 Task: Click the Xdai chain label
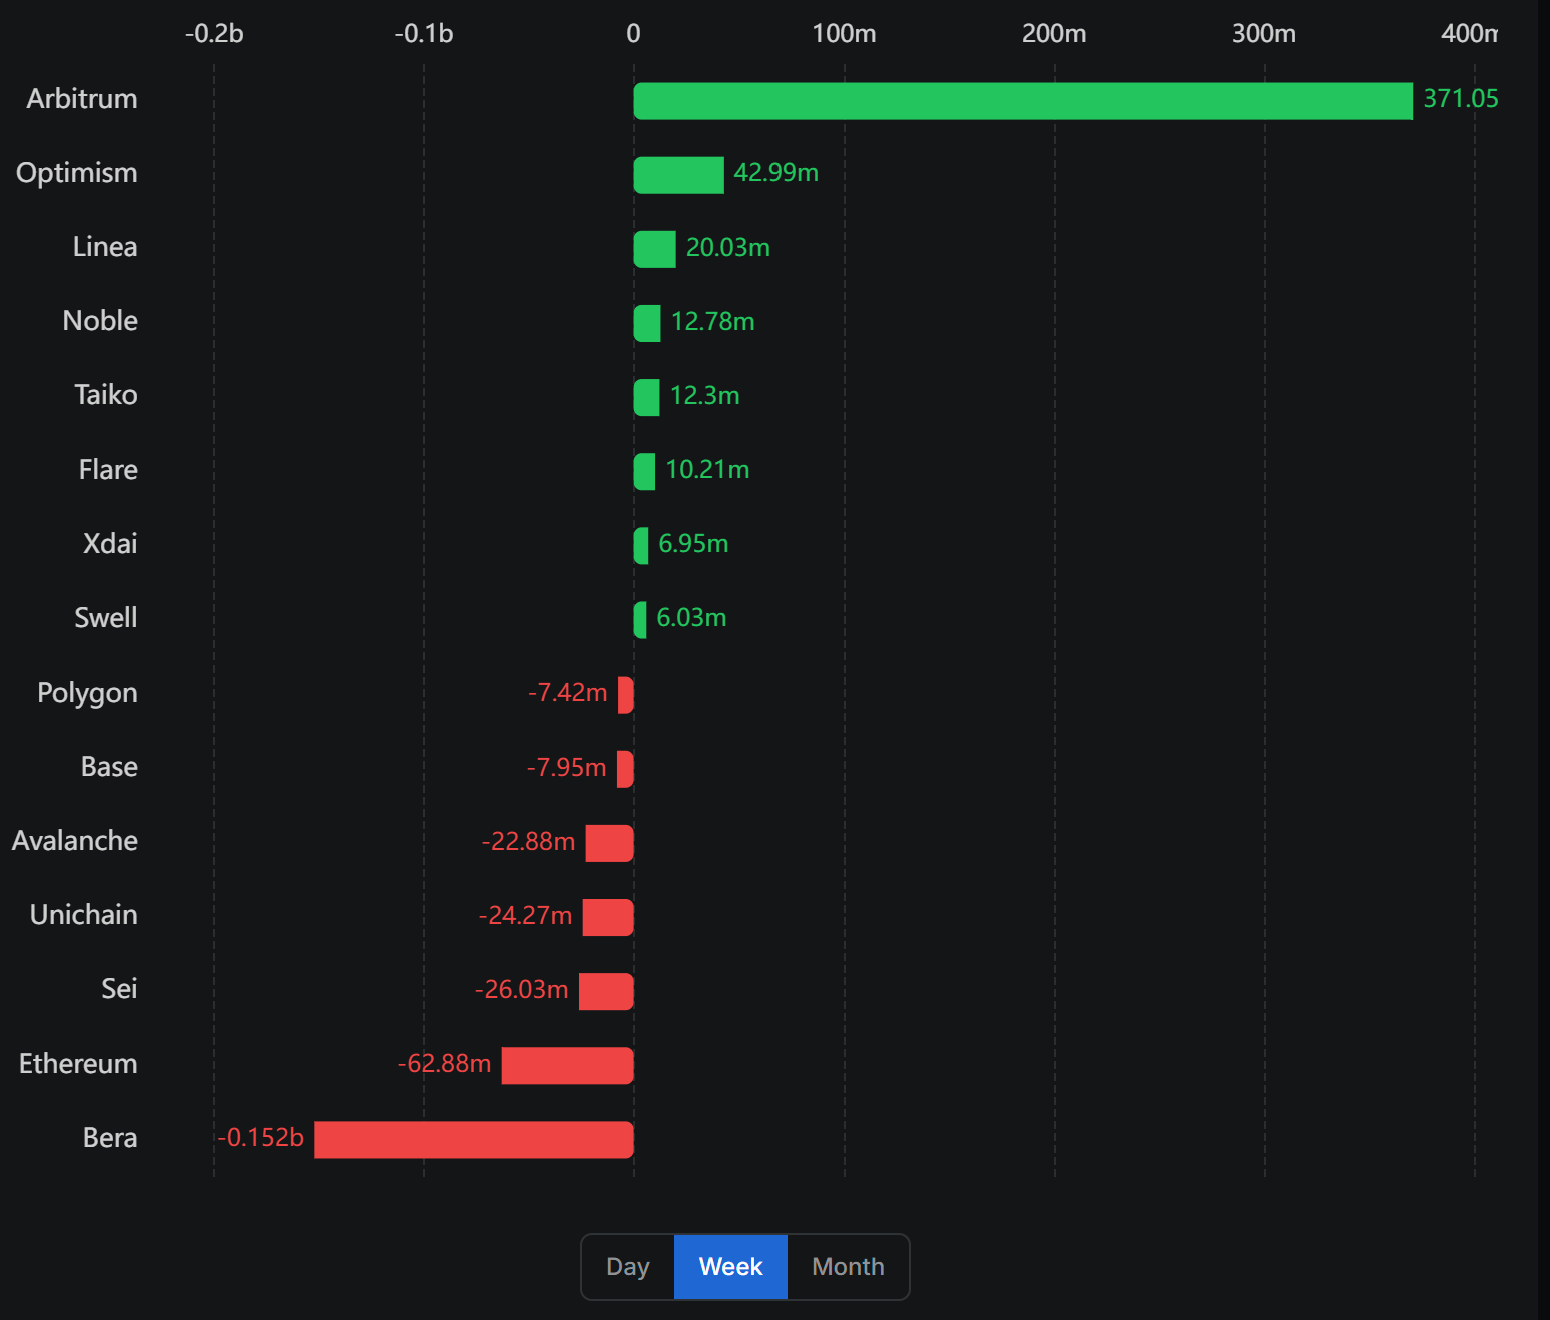pyautogui.click(x=110, y=544)
